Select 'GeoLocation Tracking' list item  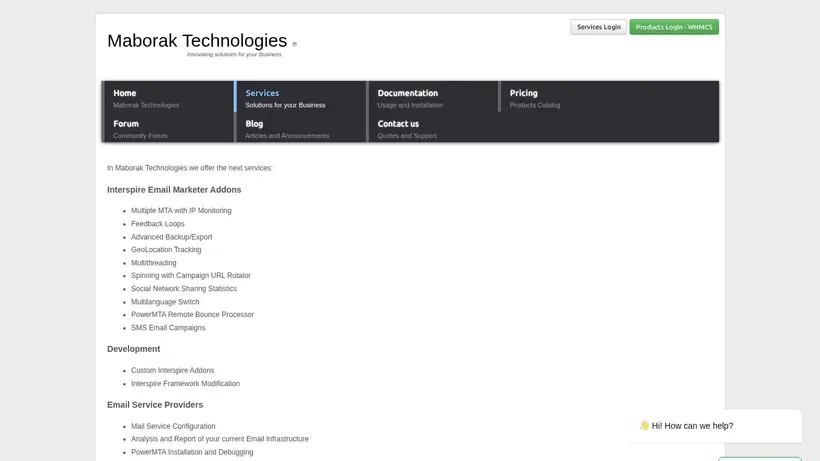coord(166,250)
